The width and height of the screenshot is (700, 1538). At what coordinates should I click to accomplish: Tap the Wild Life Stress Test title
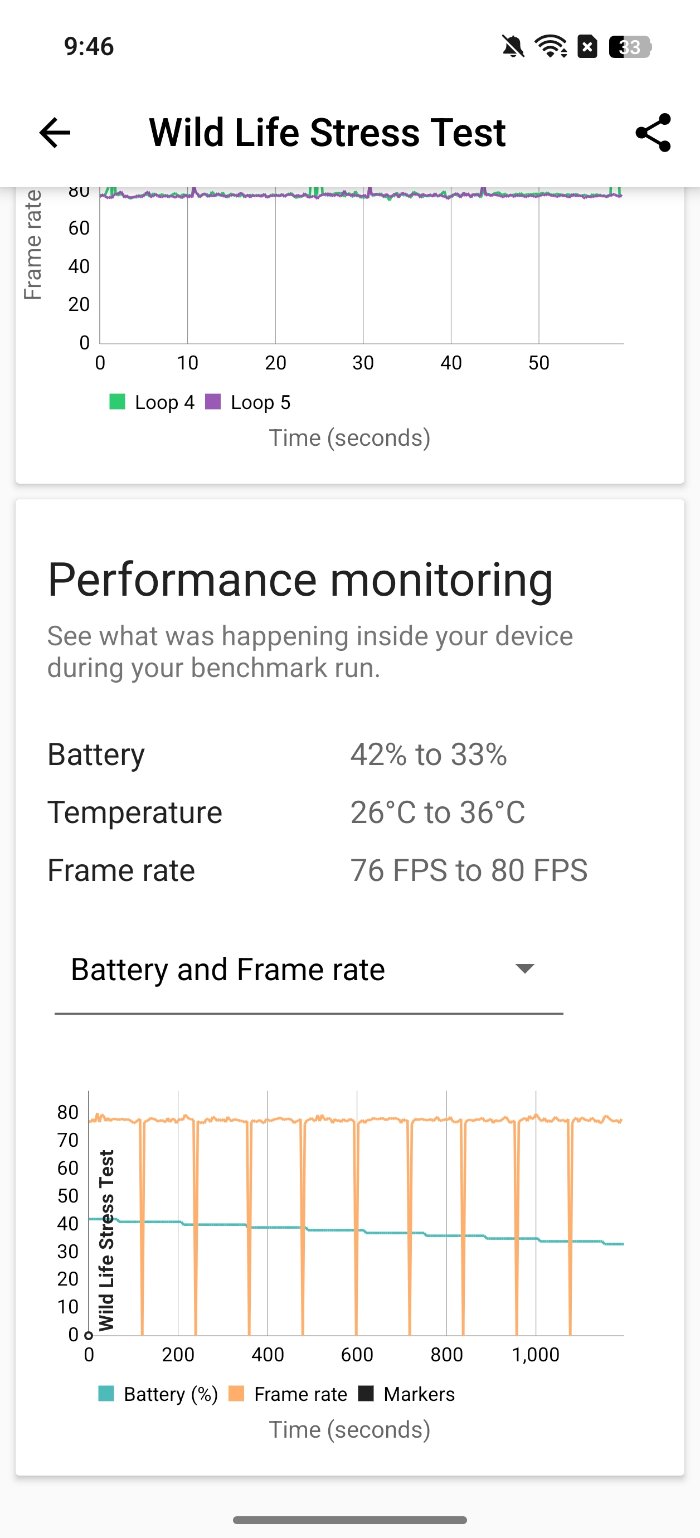(x=328, y=133)
